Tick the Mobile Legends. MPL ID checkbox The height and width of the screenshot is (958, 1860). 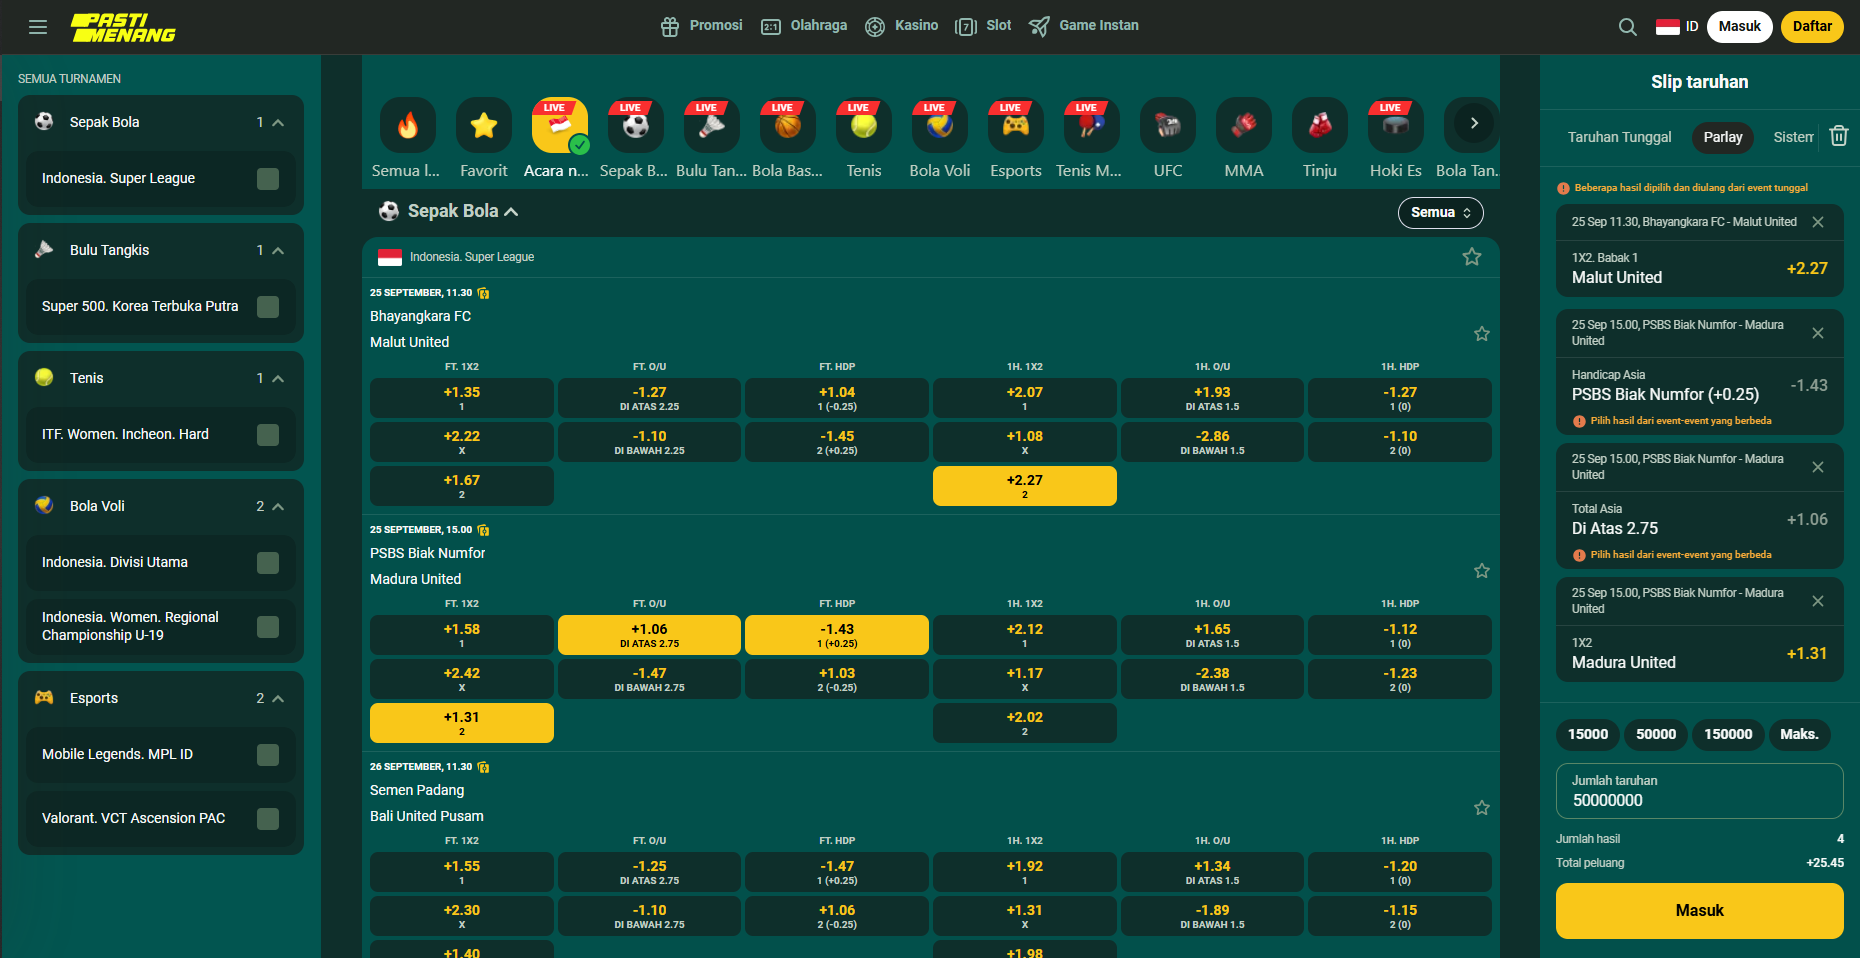coord(268,755)
